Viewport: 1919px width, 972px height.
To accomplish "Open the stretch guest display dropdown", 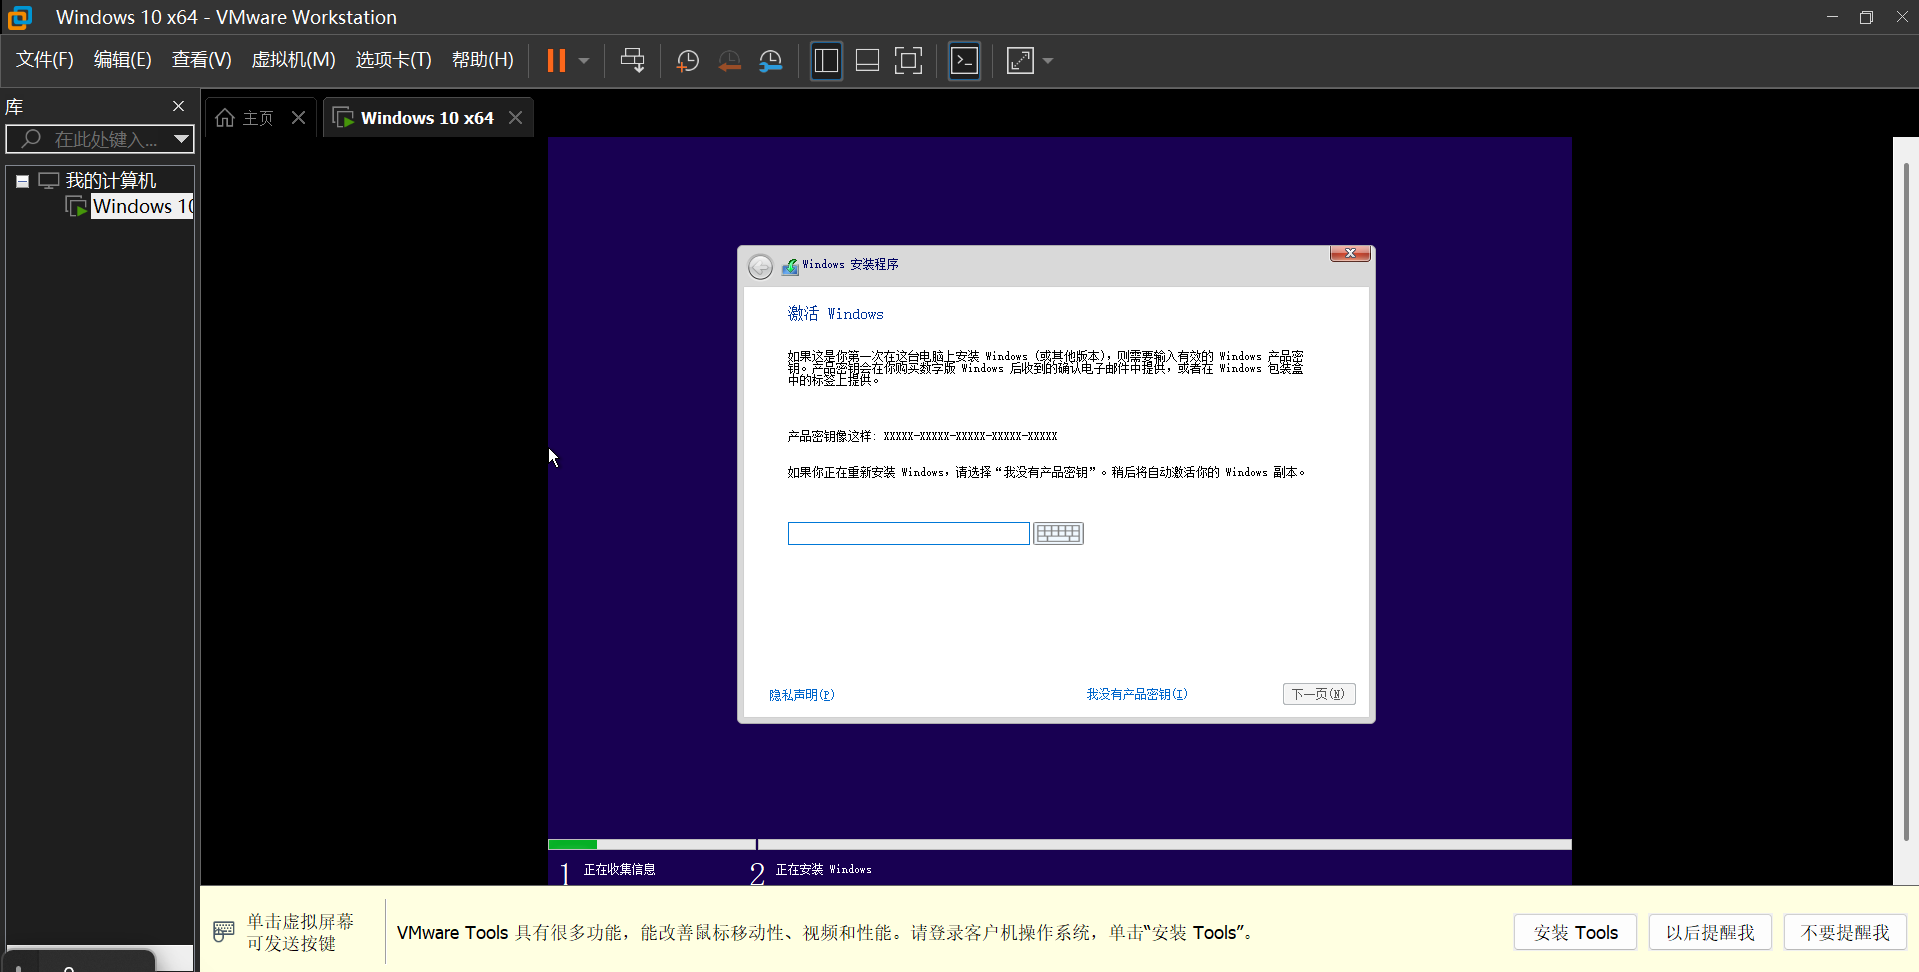I will (x=1047, y=60).
